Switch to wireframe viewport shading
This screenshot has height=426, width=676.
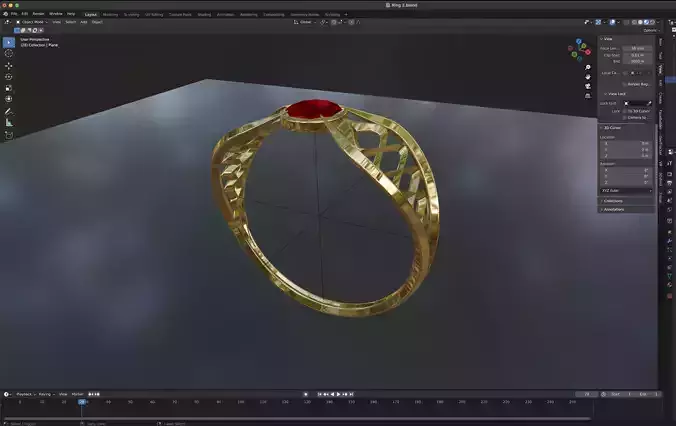click(634, 22)
